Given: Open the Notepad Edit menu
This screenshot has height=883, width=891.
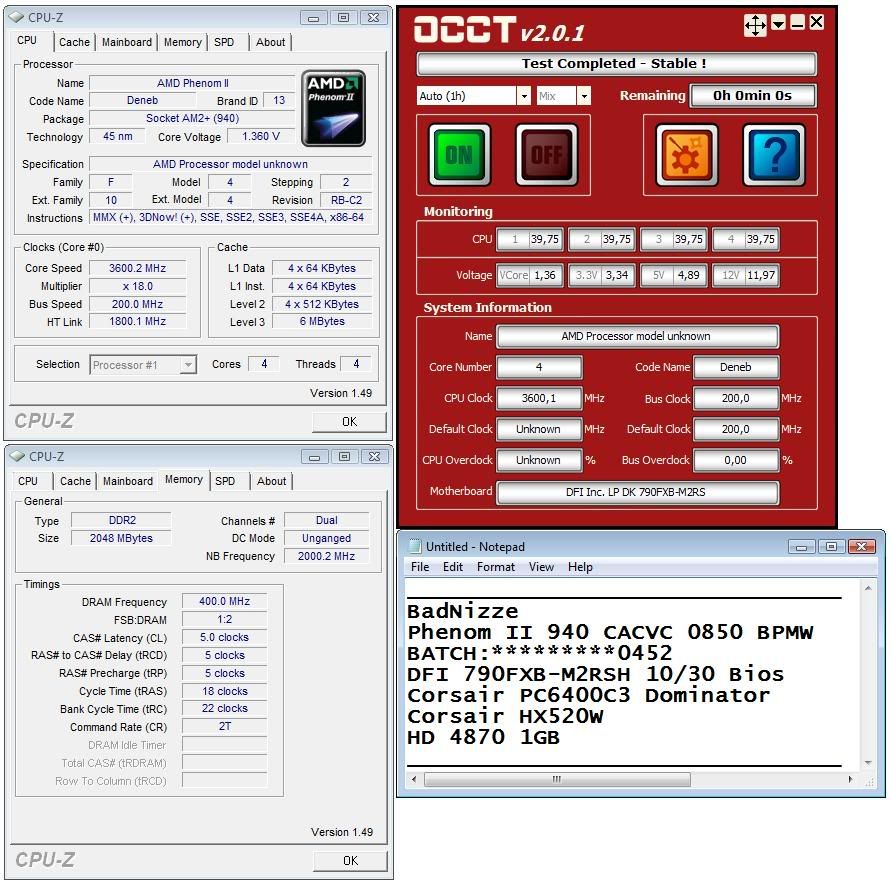Looking at the screenshot, I should (x=453, y=567).
